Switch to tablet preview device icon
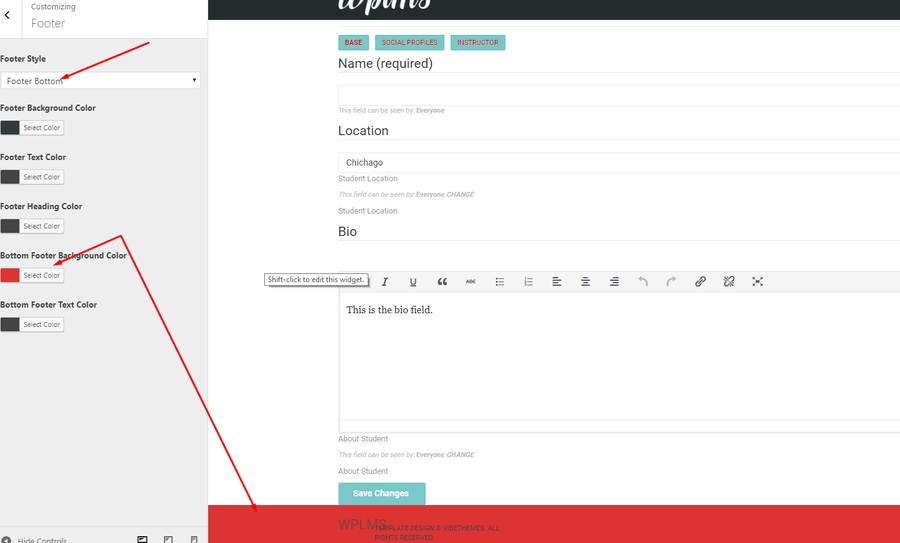900x543 pixels. point(168,540)
